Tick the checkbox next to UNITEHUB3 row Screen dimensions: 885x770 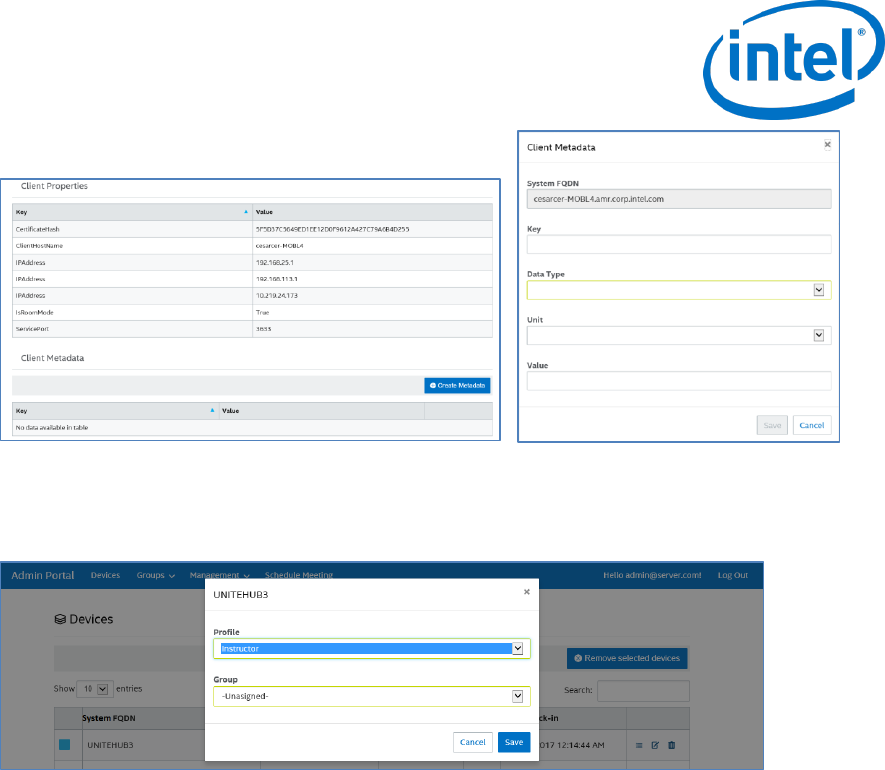(x=65, y=745)
